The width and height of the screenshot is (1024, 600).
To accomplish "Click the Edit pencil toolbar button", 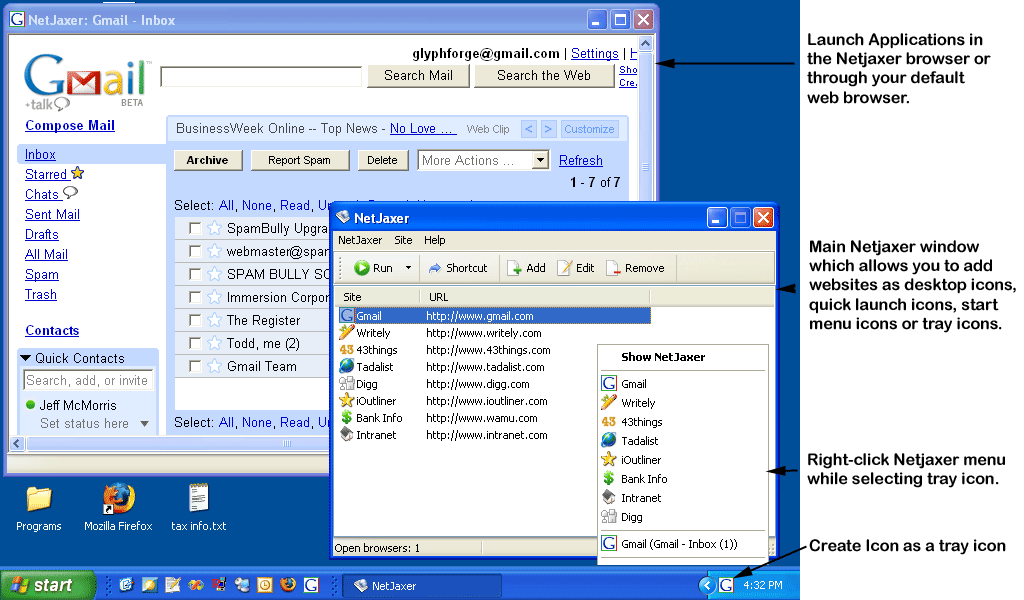I will (x=575, y=268).
